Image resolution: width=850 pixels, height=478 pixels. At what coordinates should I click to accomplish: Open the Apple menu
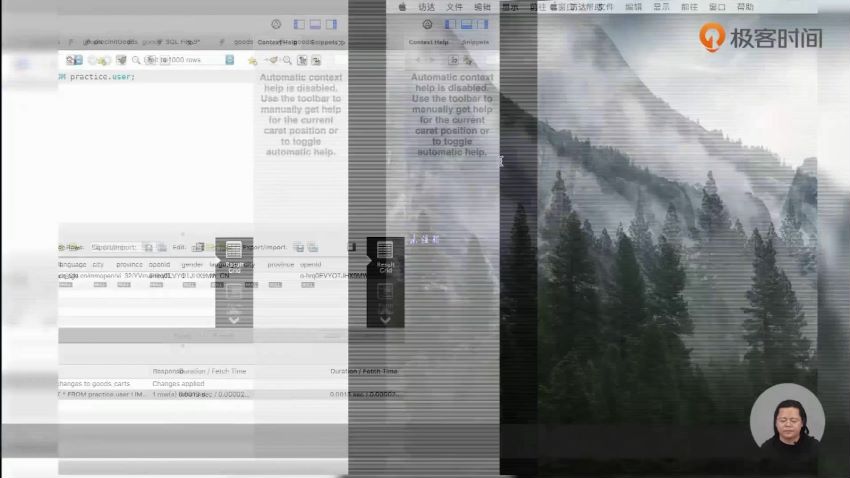pyautogui.click(x=402, y=7)
